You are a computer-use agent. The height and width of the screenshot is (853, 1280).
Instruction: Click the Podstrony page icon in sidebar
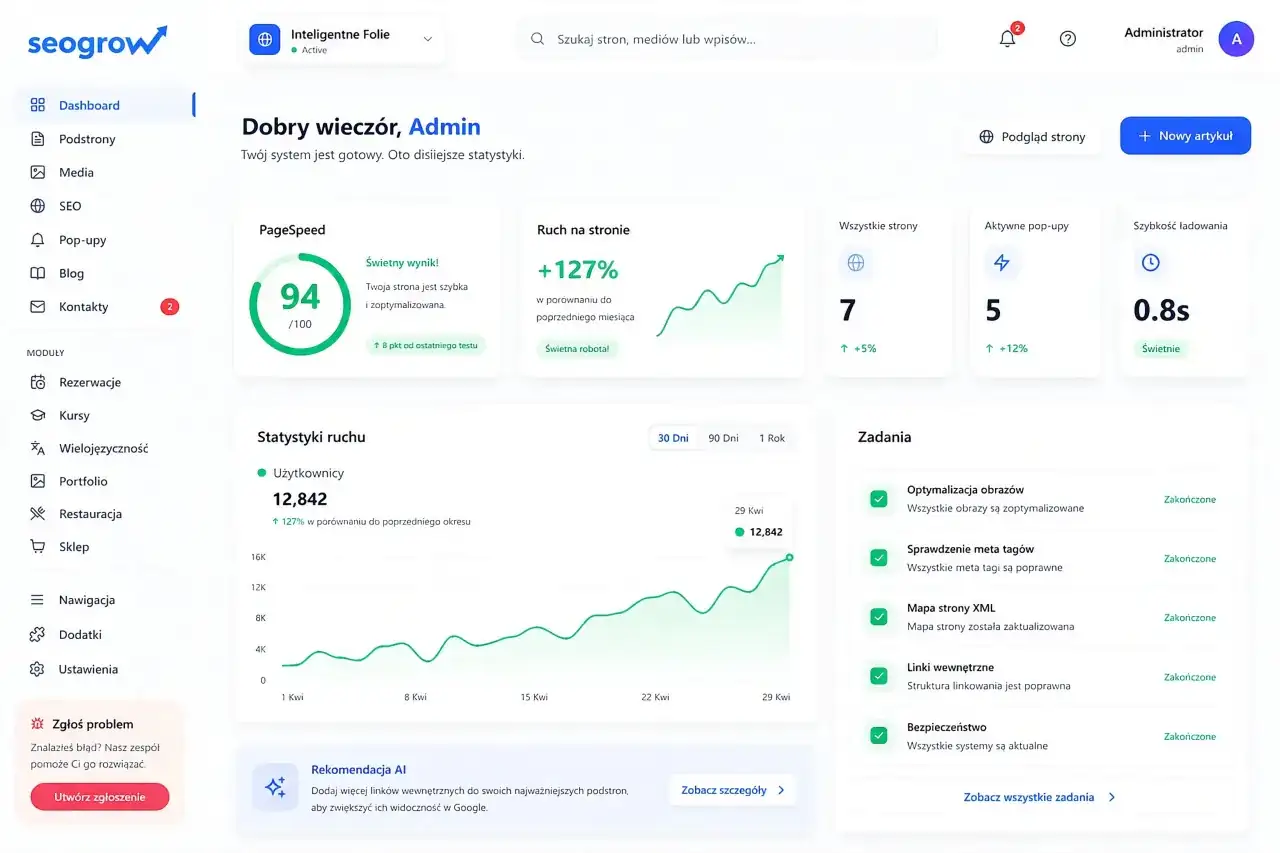38,139
